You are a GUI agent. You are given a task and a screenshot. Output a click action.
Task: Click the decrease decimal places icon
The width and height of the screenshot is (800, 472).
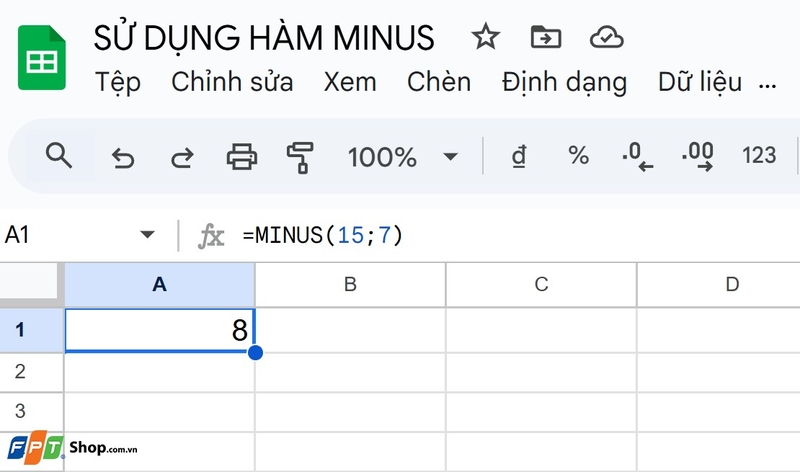[638, 157]
